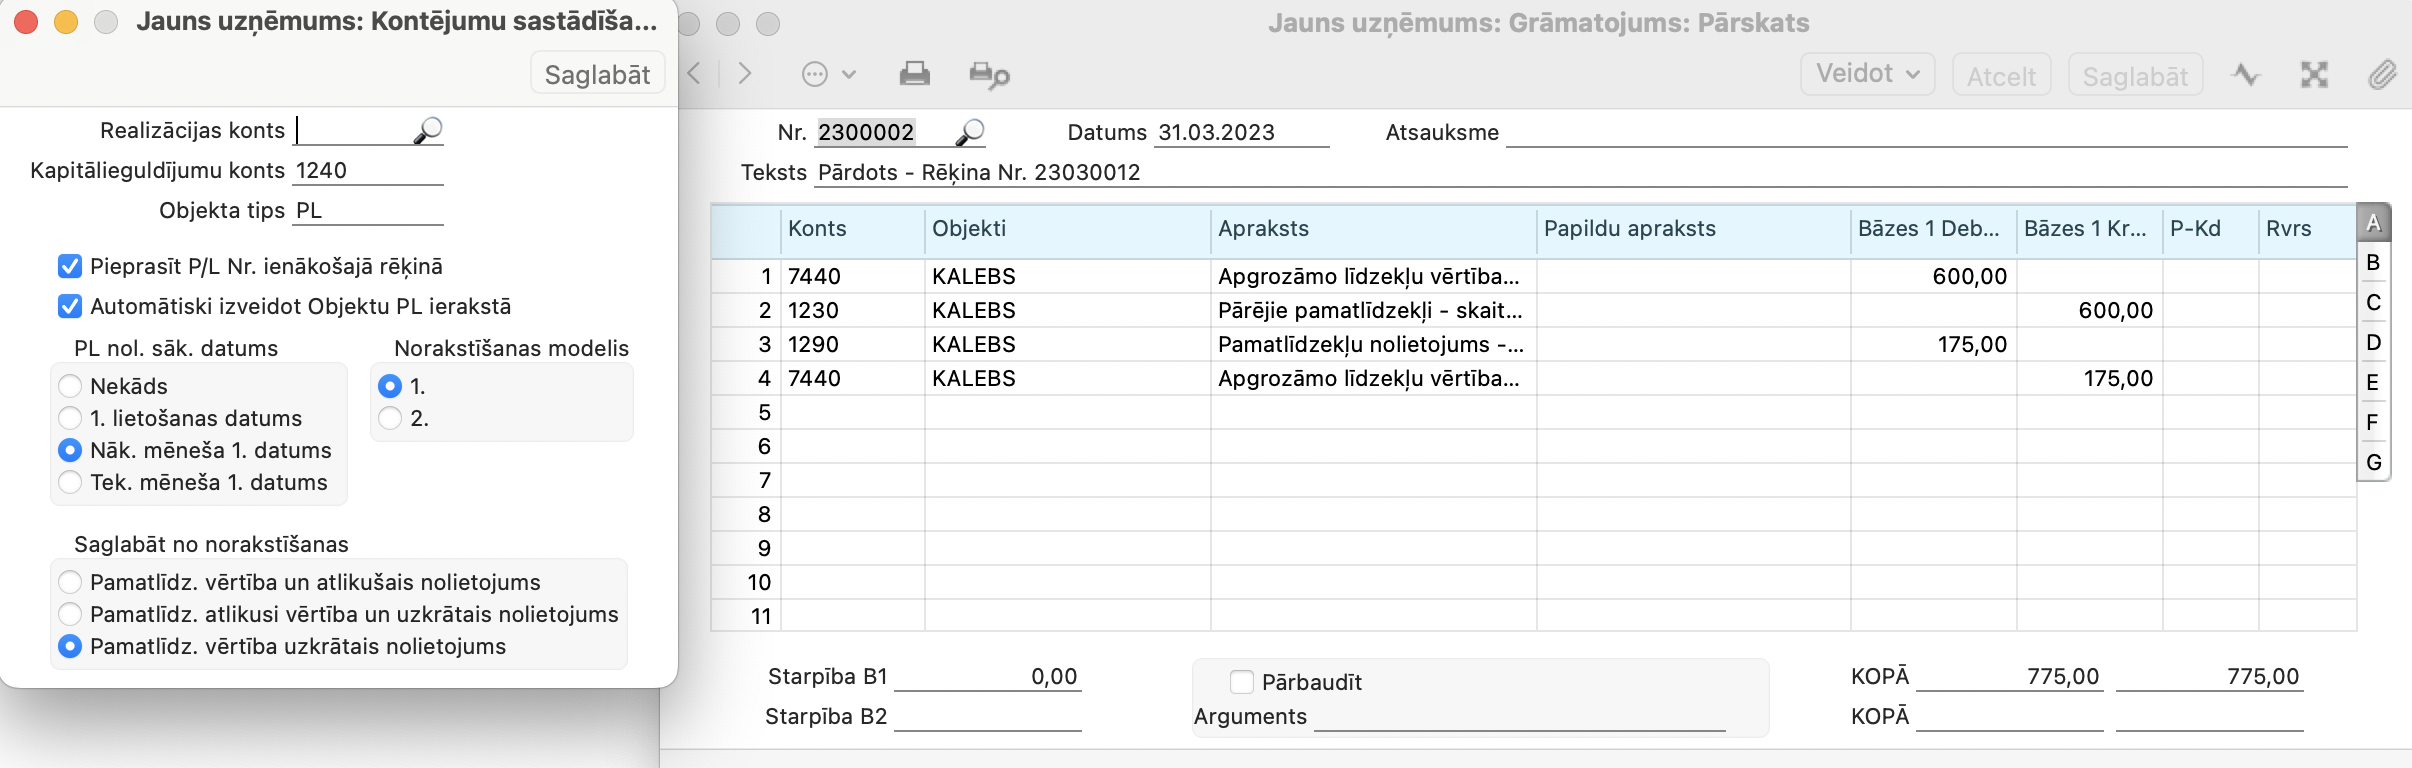Screen dimensions: 2412x768
Task: Toggle Automātiski izveidot Objektu PL ierakstā
Action: pos(70,306)
